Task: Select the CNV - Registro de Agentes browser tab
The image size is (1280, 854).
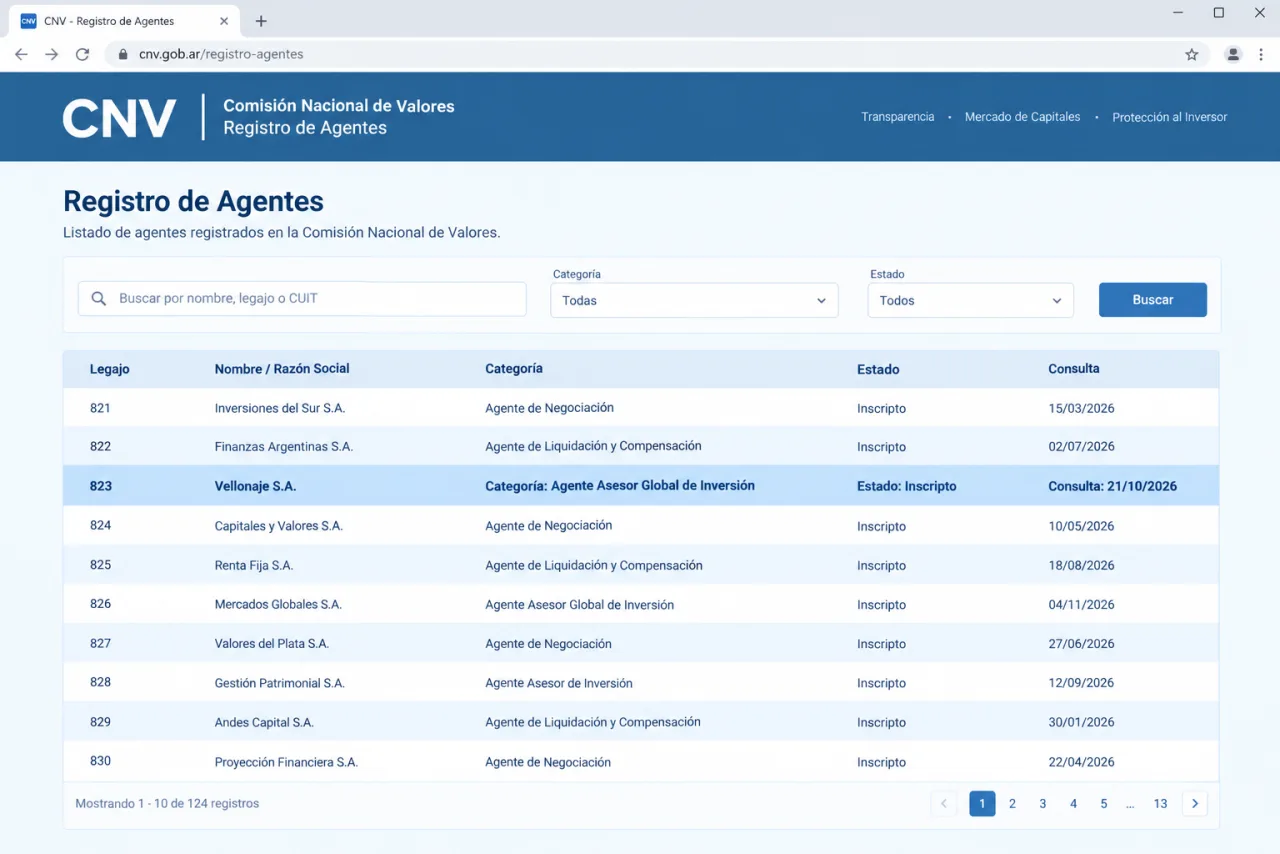Action: (125, 21)
